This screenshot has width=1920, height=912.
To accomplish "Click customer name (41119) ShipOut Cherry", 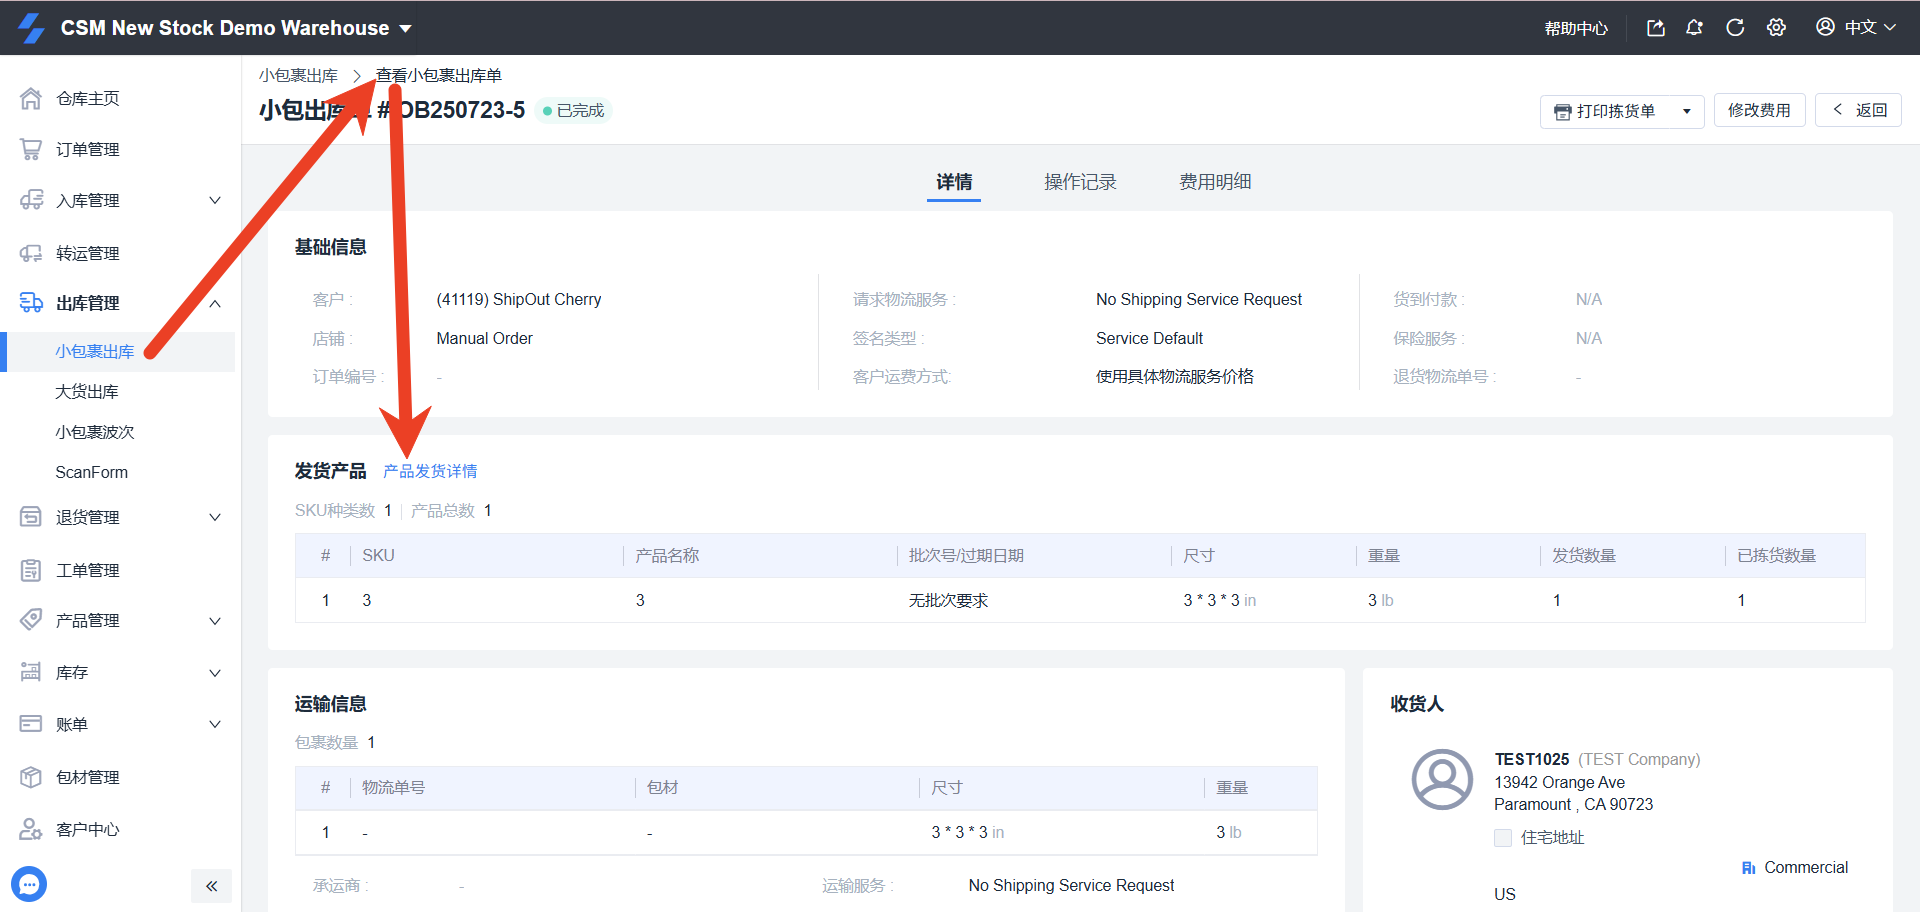I will (x=519, y=299).
